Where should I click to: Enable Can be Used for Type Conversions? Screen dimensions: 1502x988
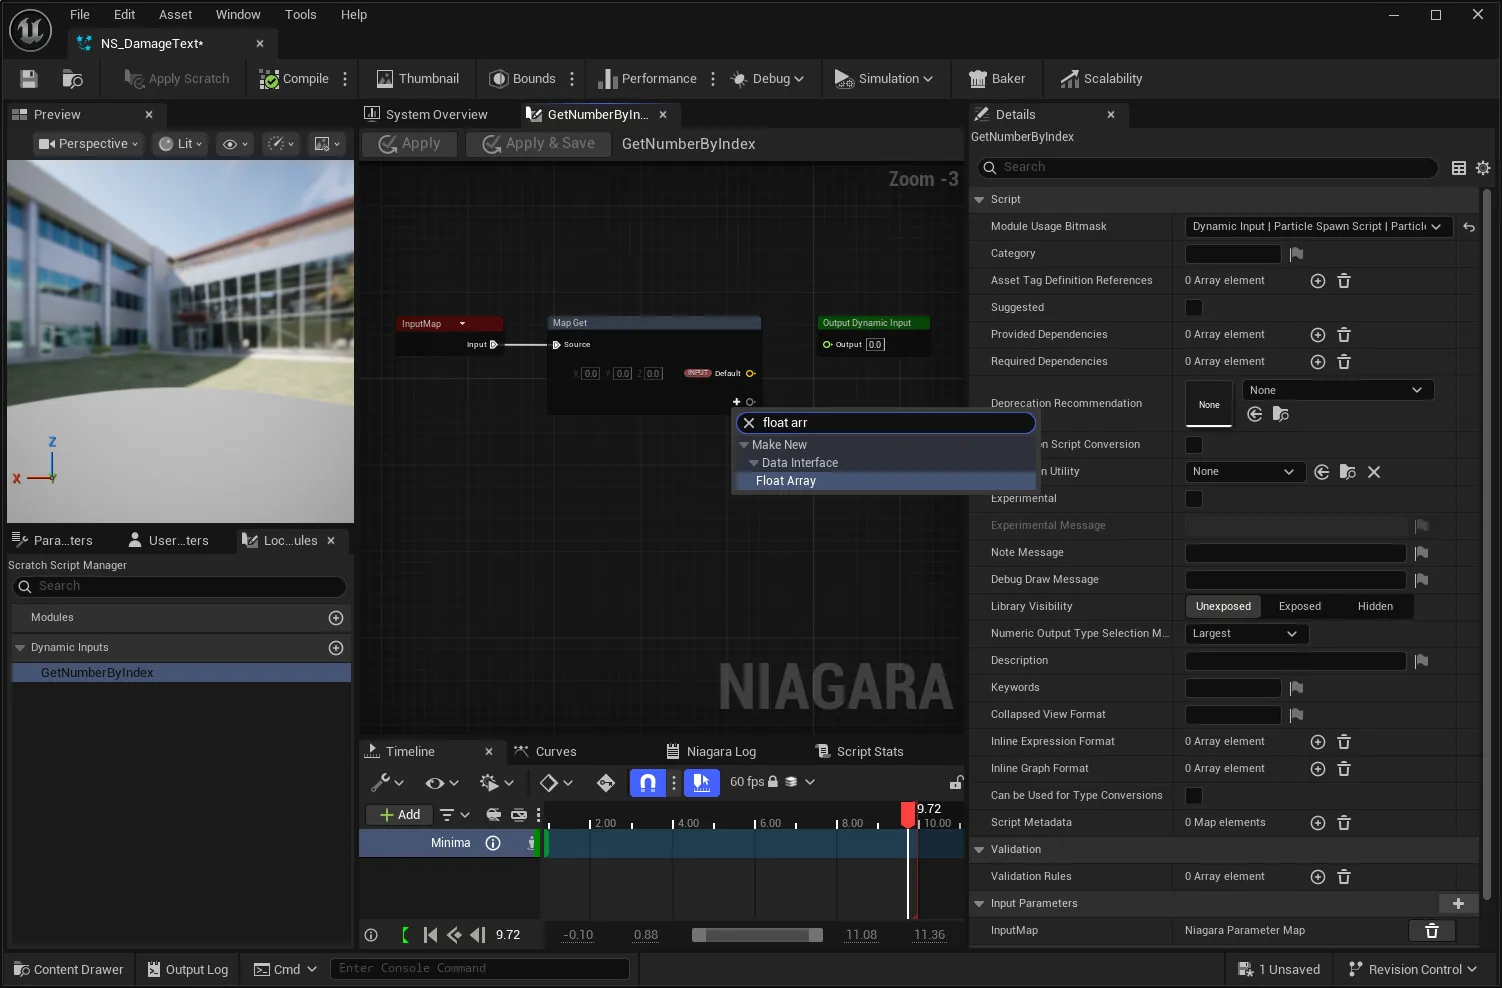tap(1194, 796)
